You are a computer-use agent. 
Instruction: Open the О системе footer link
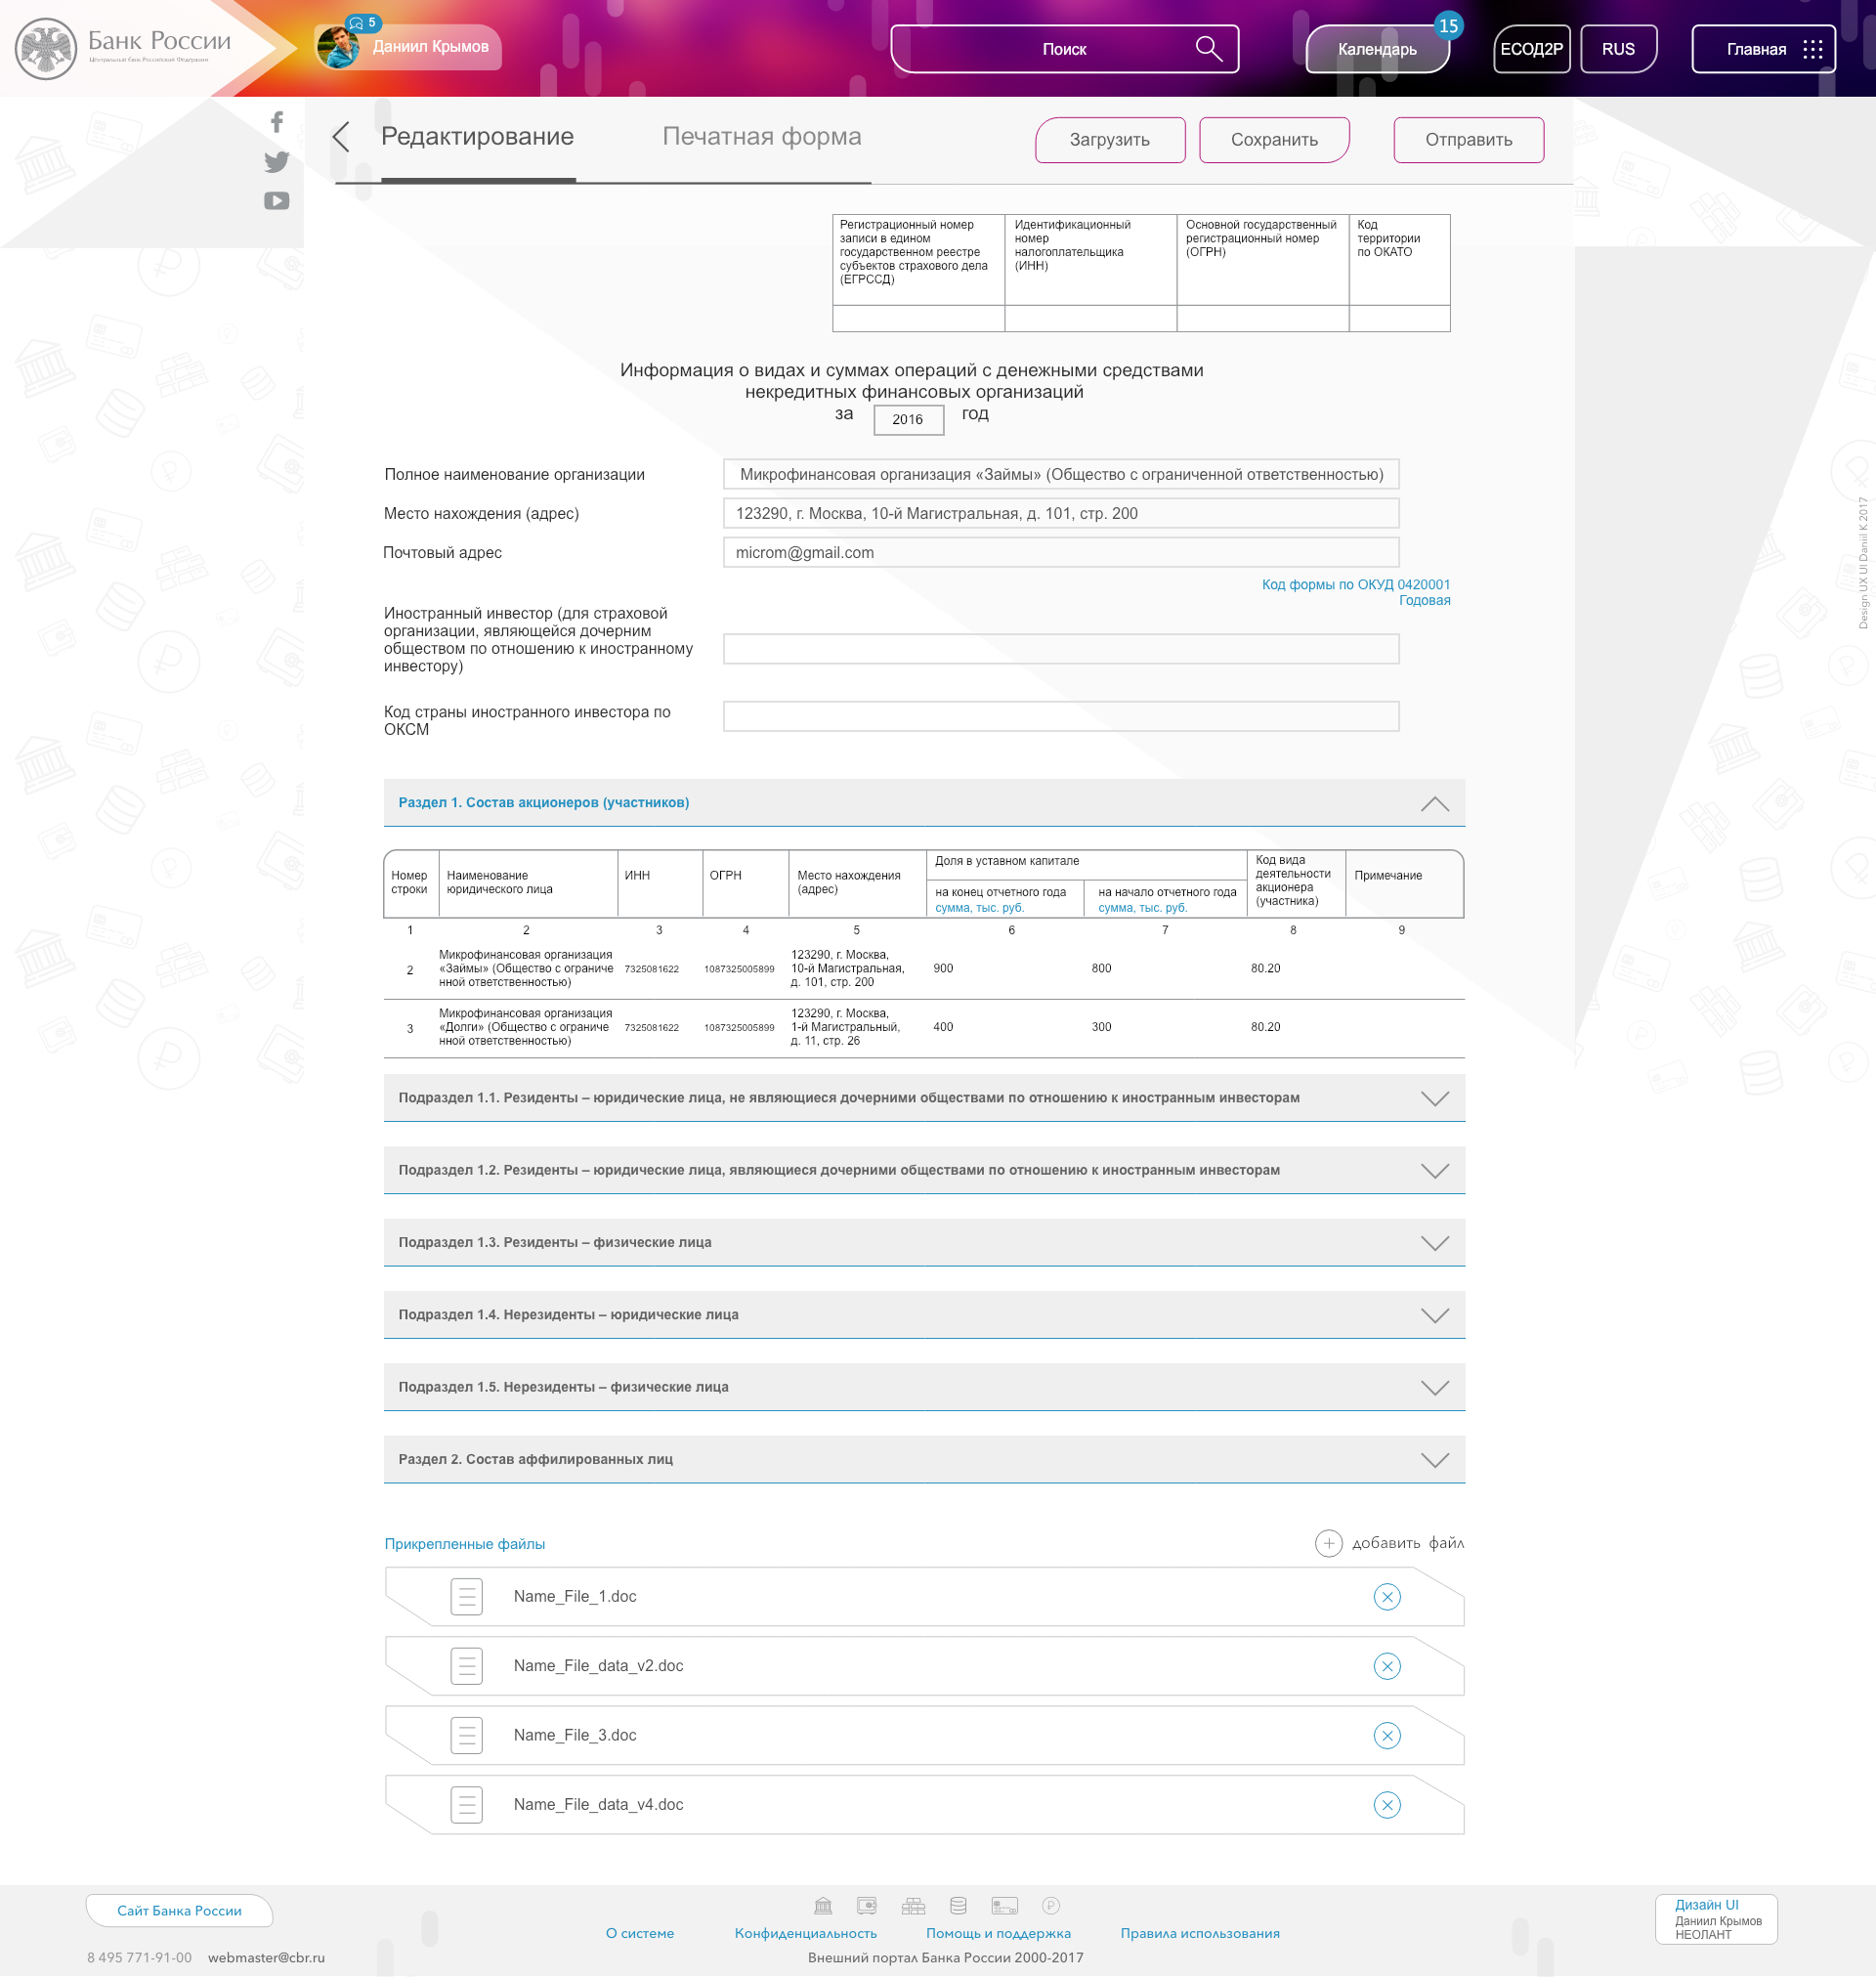640,1933
